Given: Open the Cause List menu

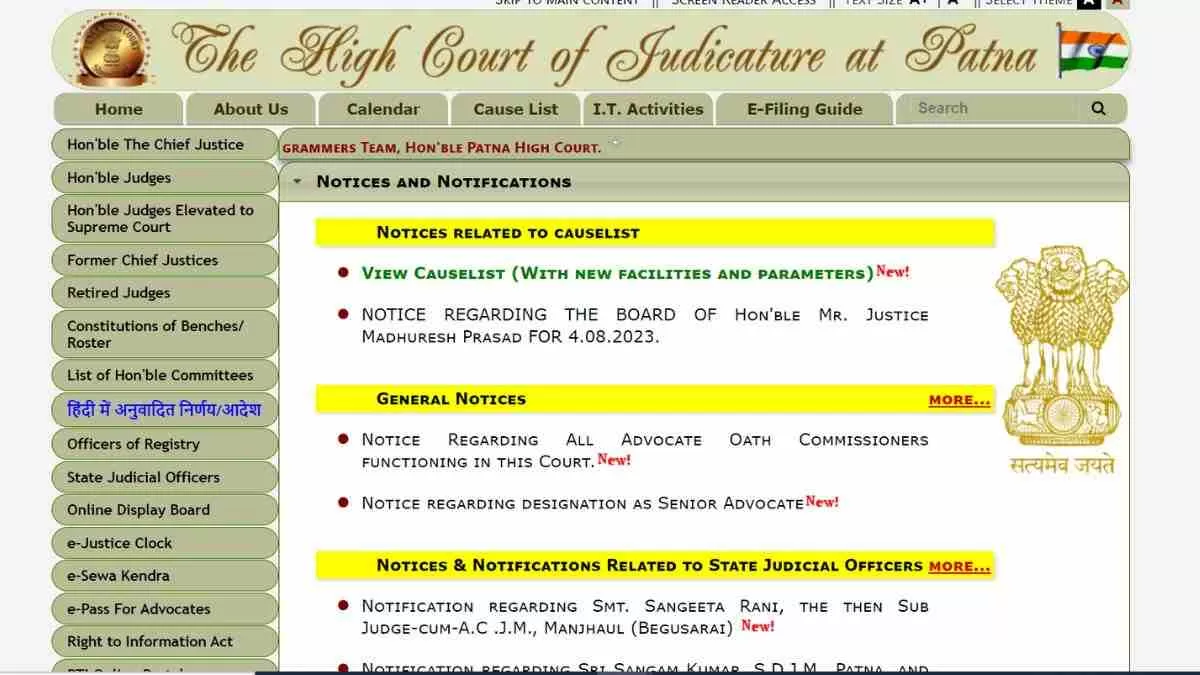Looking at the screenshot, I should [x=516, y=109].
